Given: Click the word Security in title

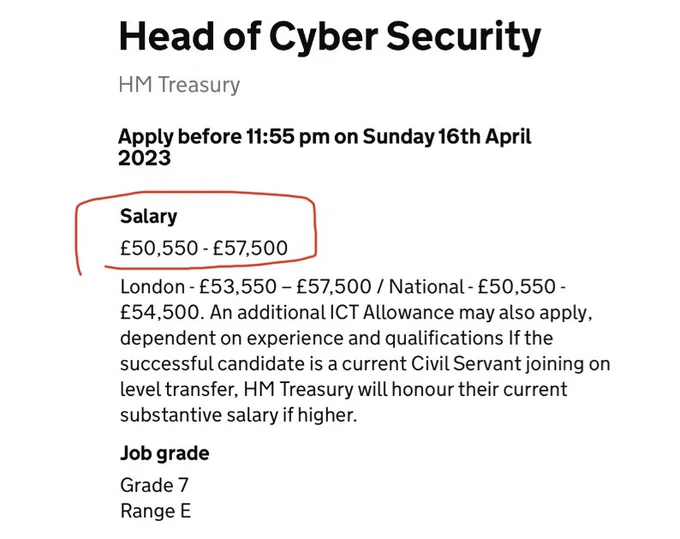Looking at the screenshot, I should click(x=464, y=37).
